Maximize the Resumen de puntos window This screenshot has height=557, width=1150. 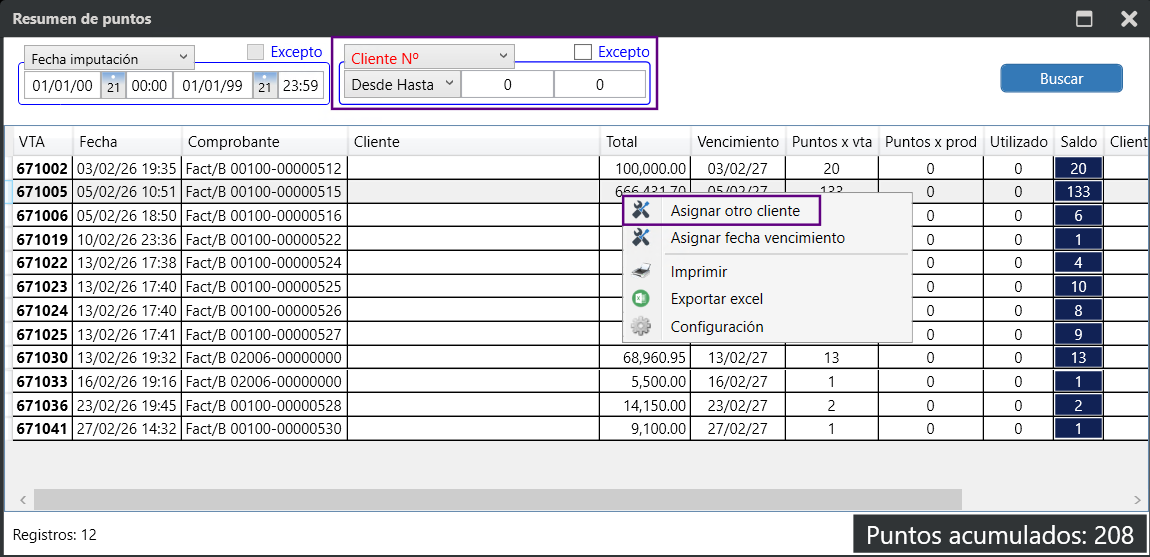tap(1083, 19)
